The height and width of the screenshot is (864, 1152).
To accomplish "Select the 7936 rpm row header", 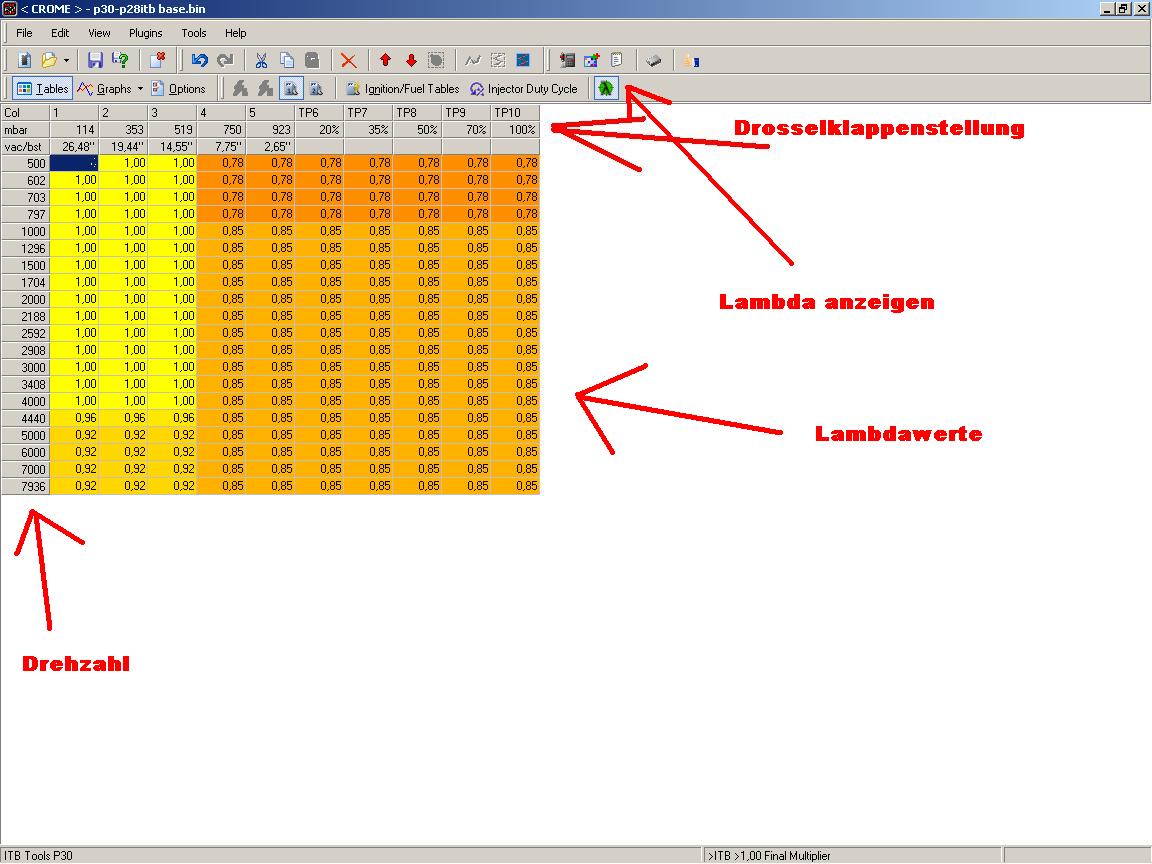I will coord(25,486).
